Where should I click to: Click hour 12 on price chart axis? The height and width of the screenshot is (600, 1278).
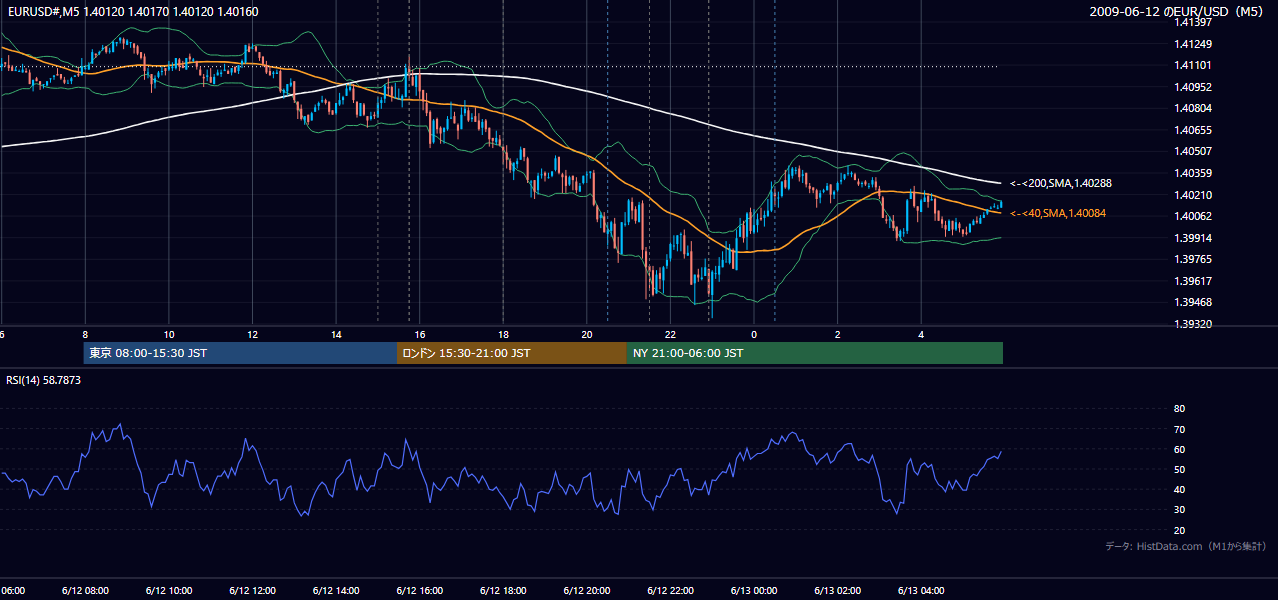(252, 334)
